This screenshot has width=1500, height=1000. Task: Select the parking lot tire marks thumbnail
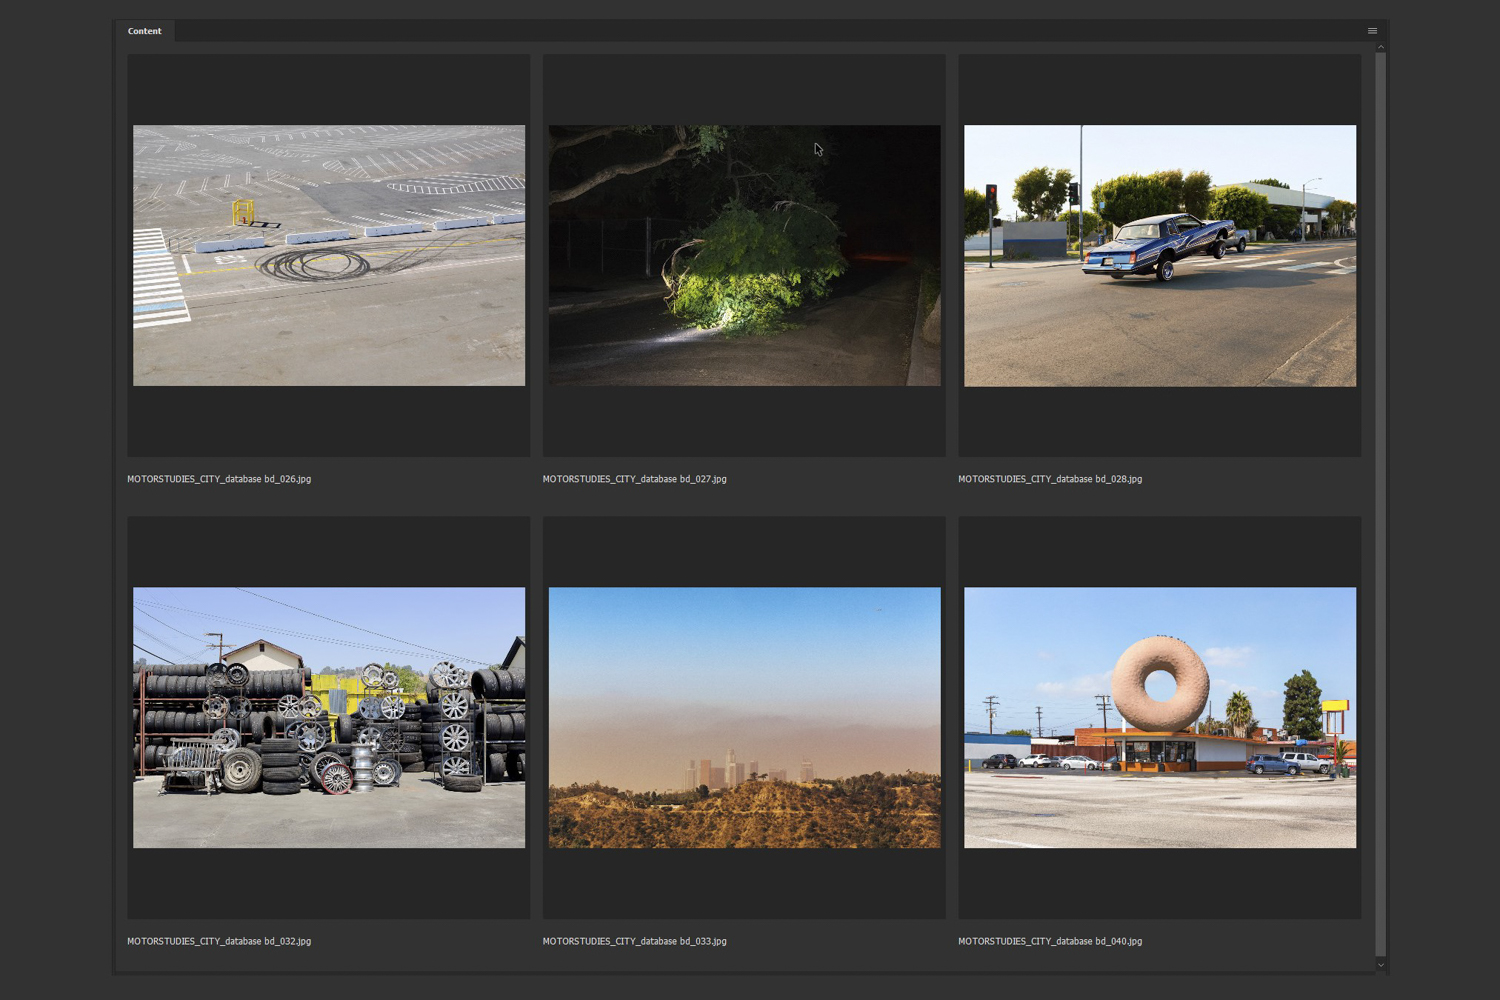tap(329, 255)
